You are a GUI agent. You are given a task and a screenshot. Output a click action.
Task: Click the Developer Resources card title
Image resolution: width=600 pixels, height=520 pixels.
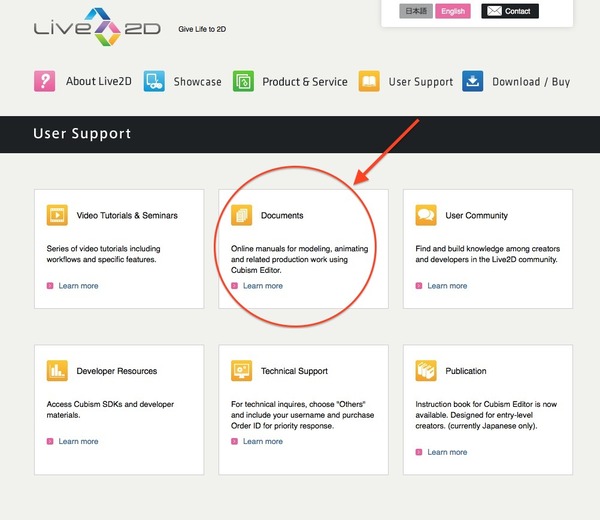click(117, 371)
